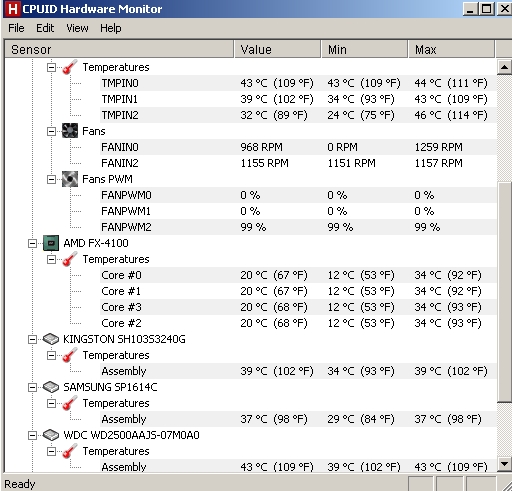This screenshot has width=512, height=491.
Task: Click thermometer icon under AMD FX-4100
Action: [70, 259]
